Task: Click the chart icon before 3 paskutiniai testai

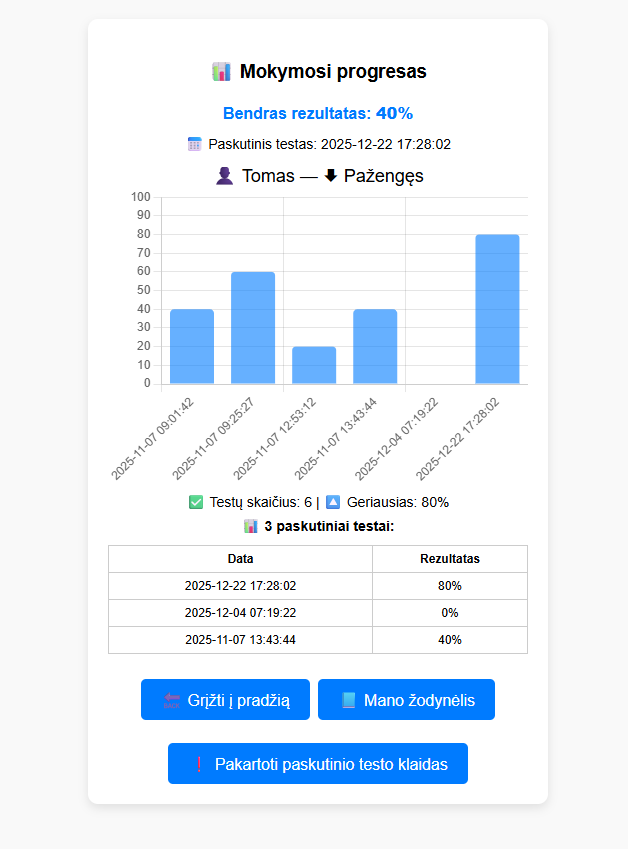Action: coord(251,526)
